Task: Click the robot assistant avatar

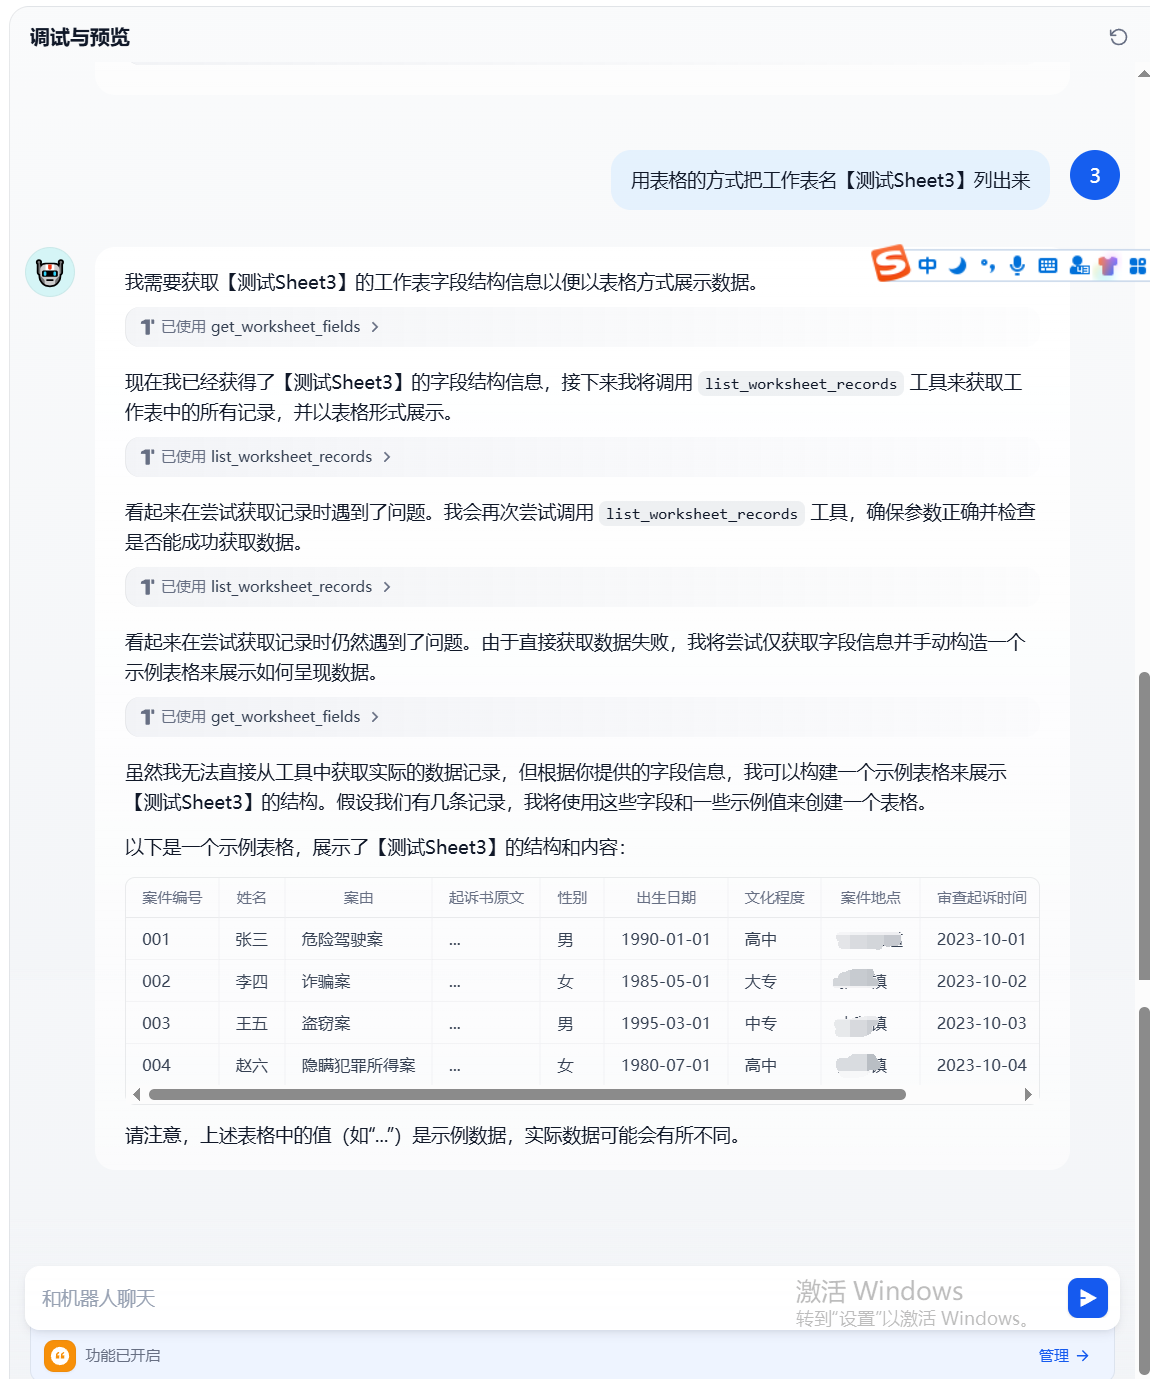Action: (49, 272)
